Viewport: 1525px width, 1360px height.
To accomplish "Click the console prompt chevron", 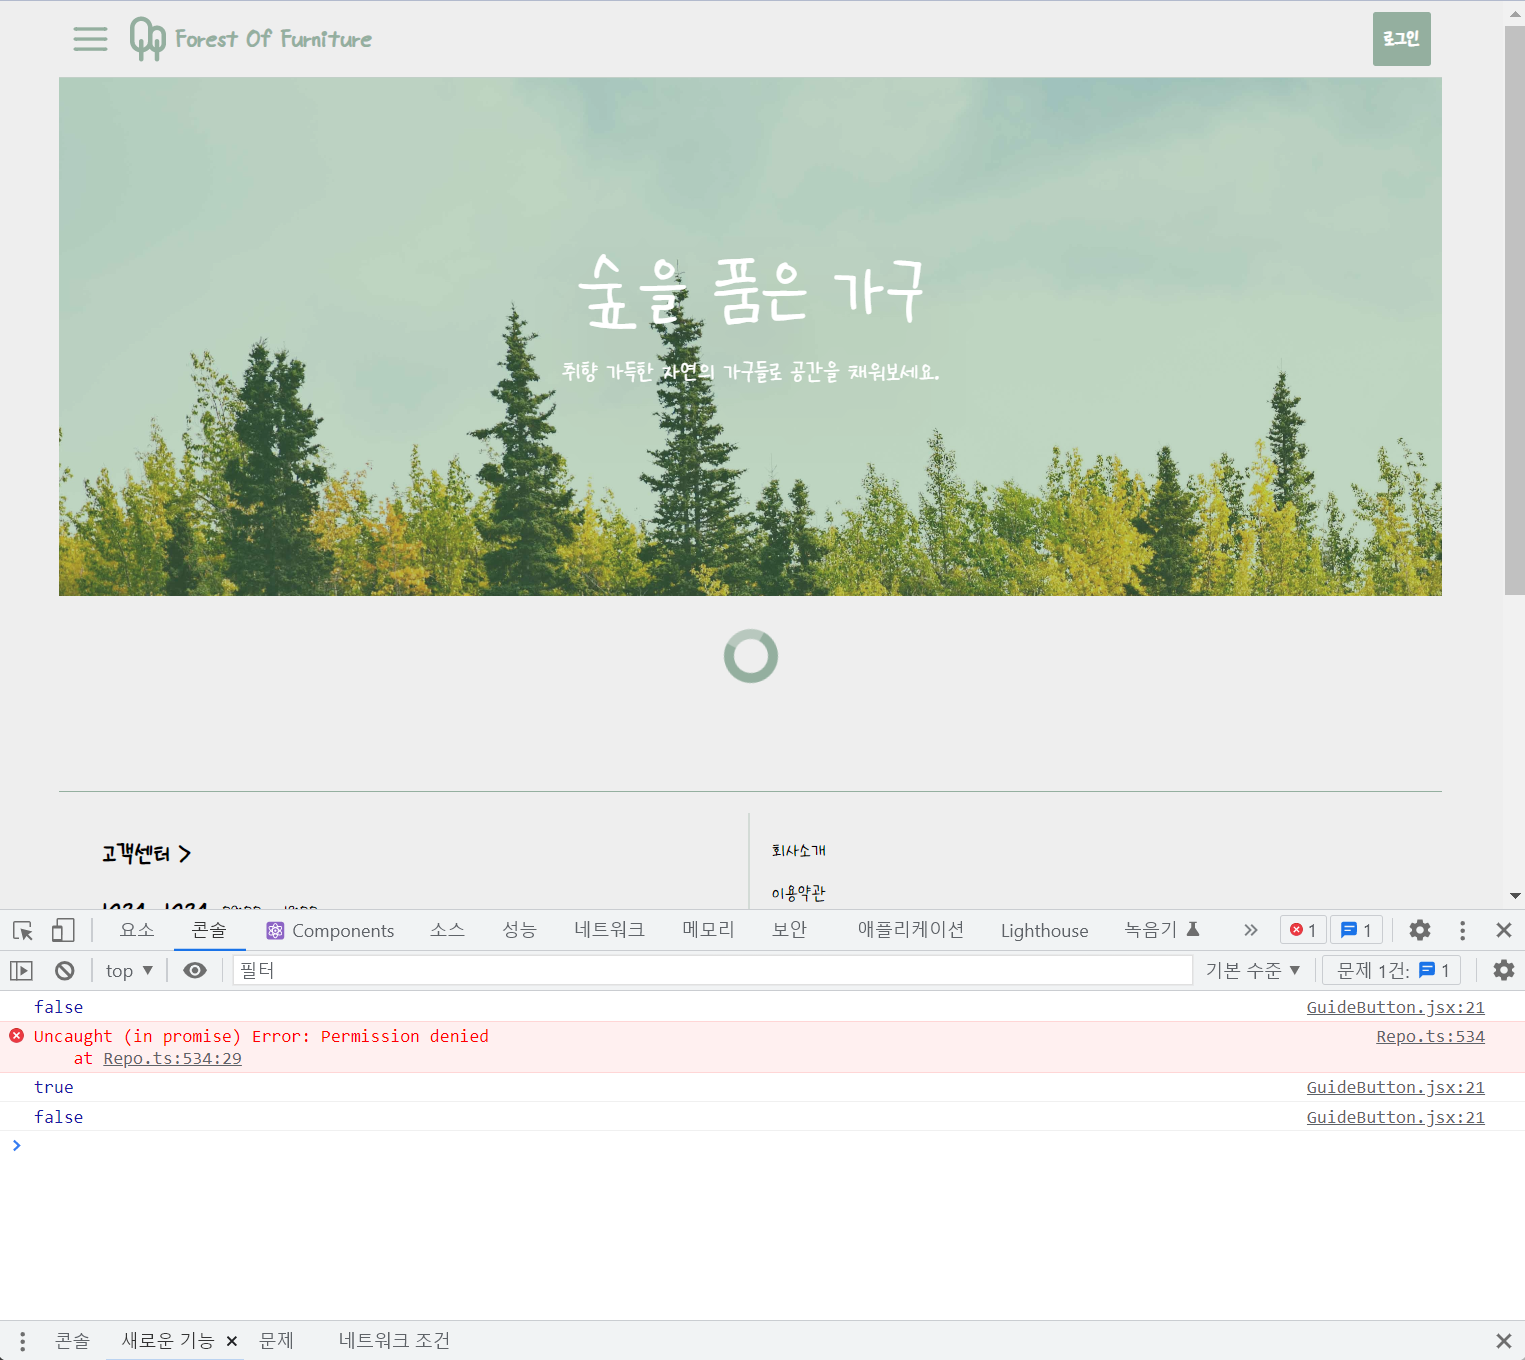I will (x=16, y=1145).
